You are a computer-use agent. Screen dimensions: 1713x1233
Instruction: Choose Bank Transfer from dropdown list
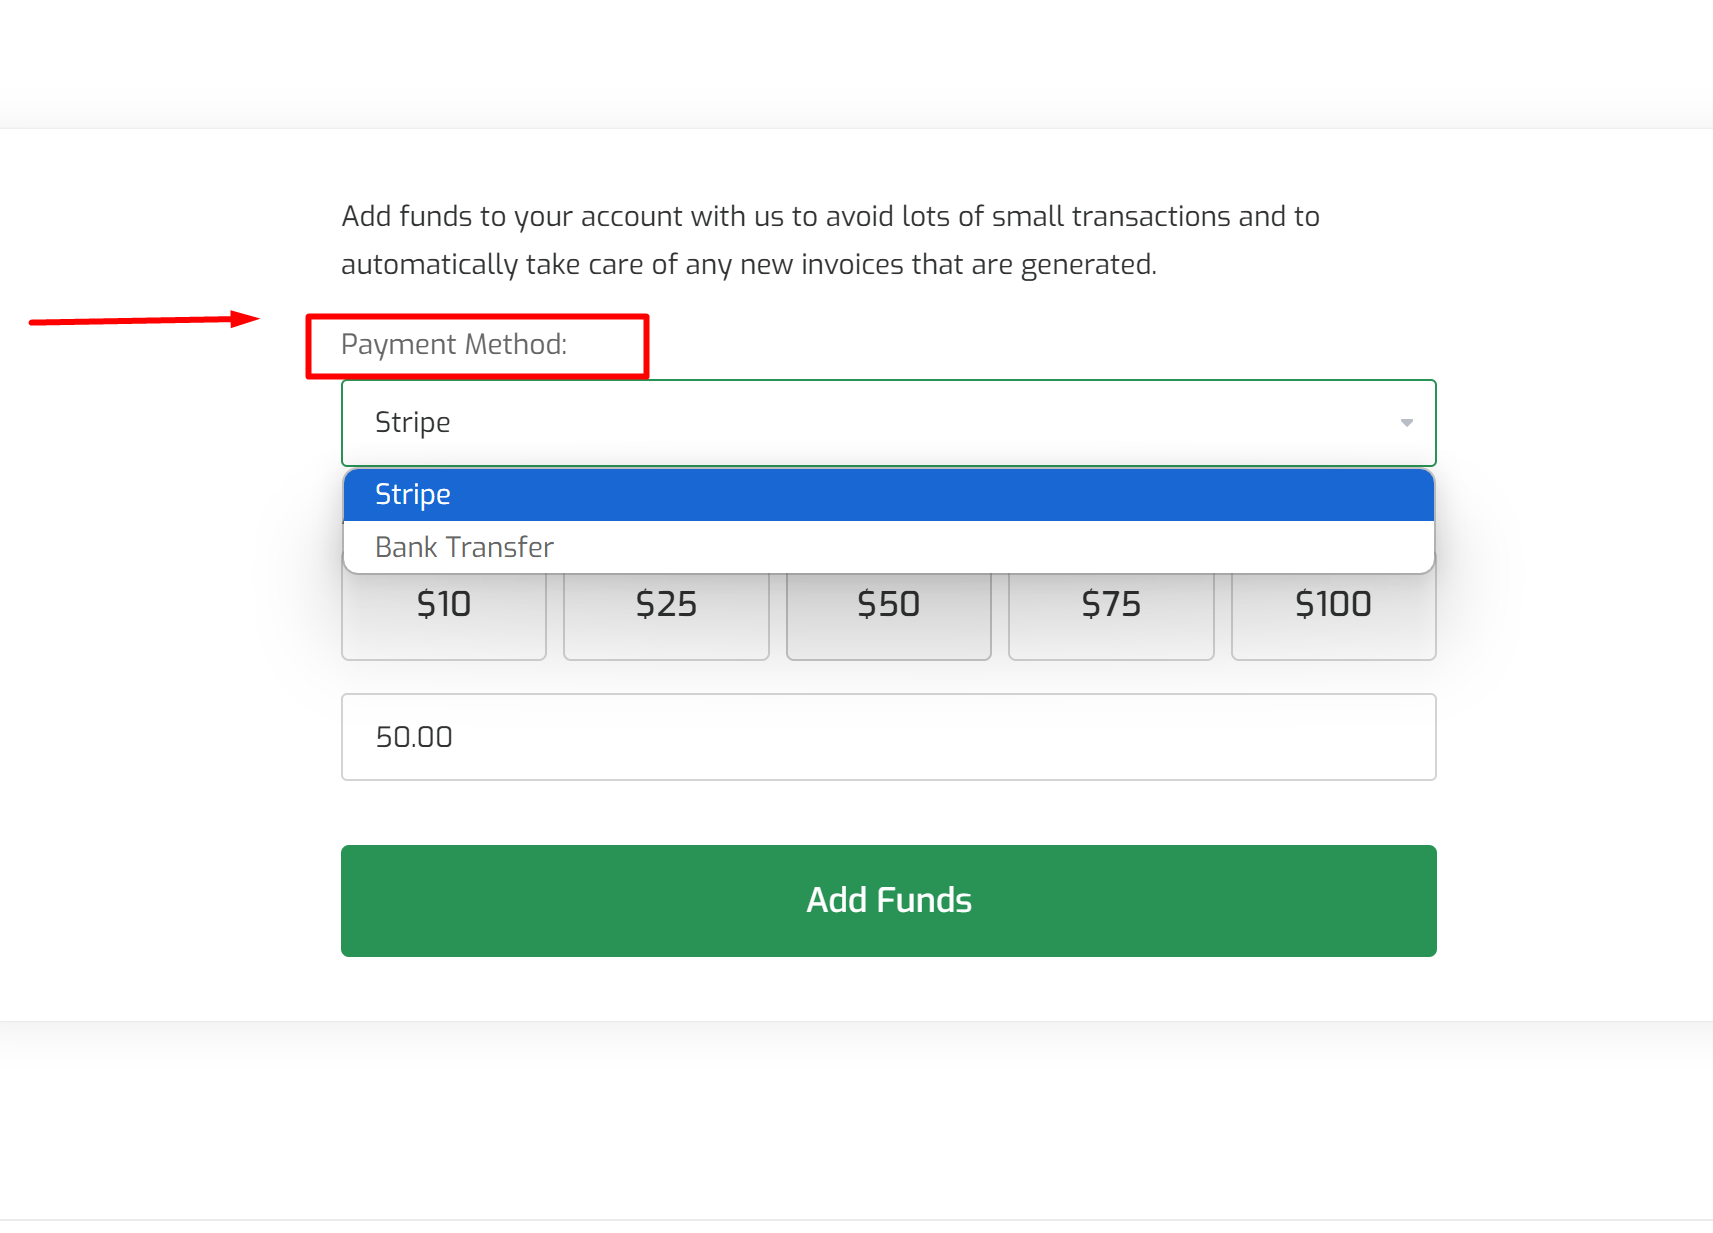coord(888,547)
